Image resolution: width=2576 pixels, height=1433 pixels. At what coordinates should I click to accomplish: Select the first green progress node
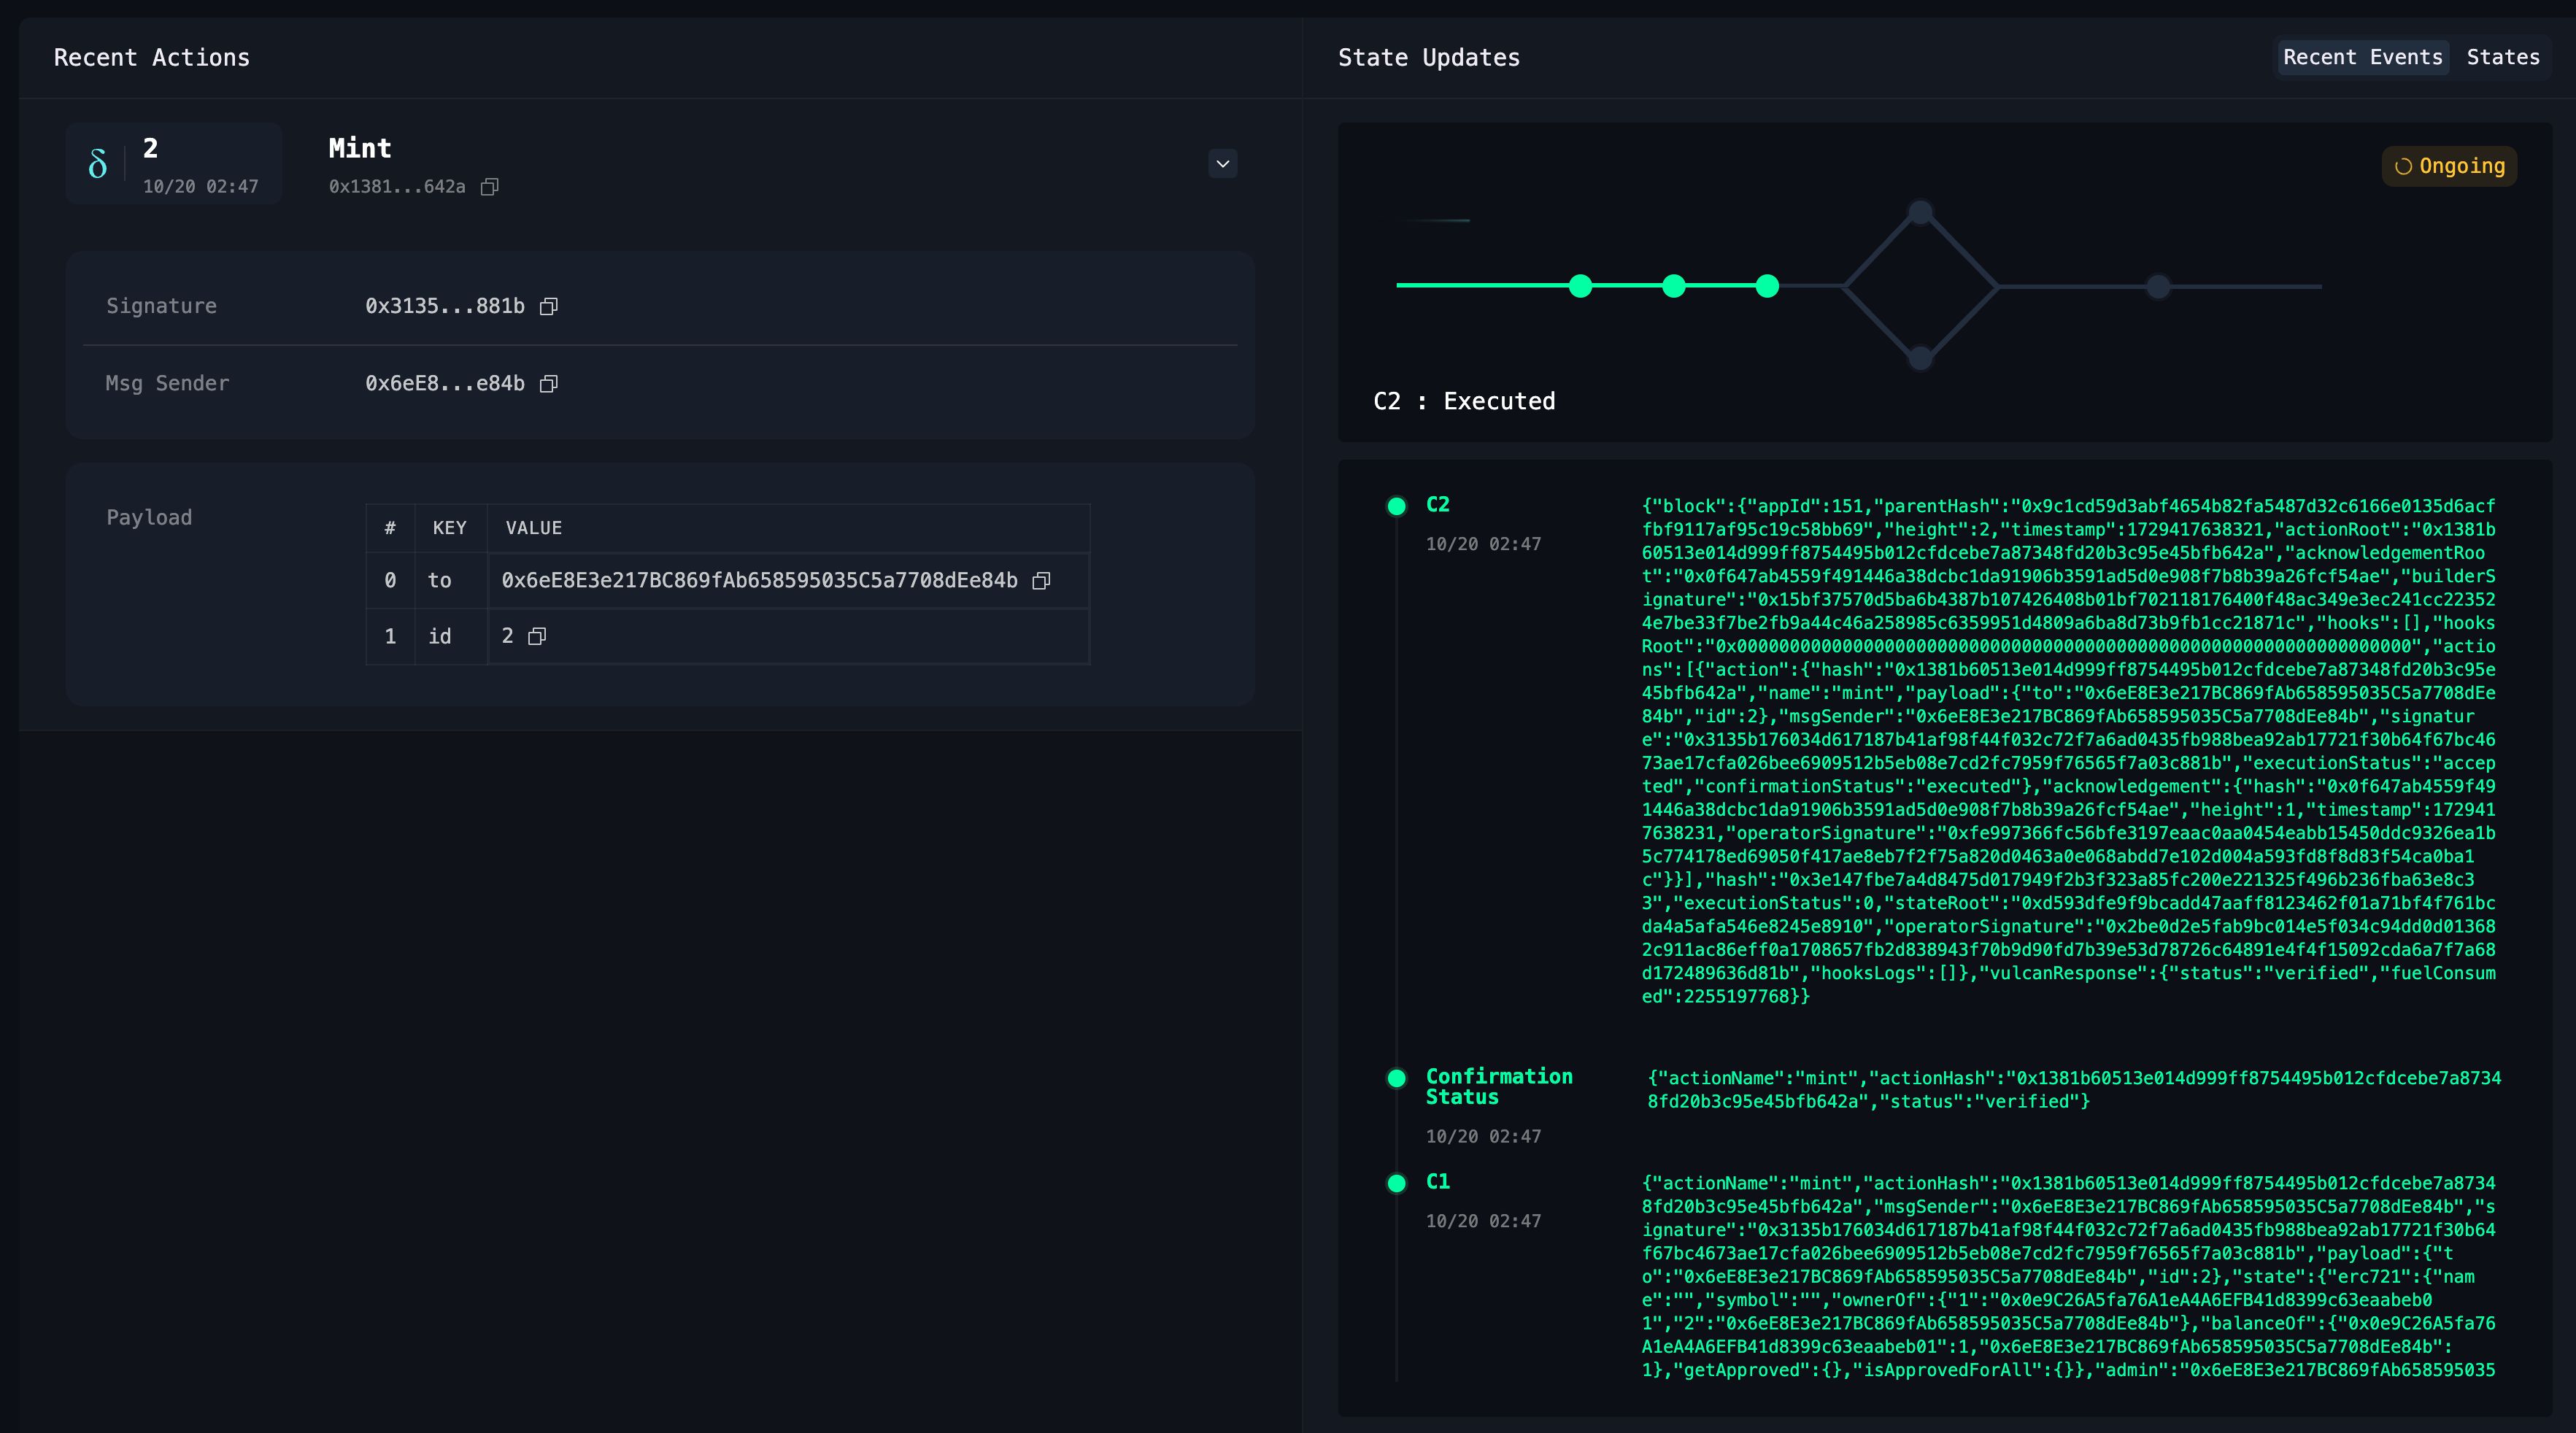coord(1580,287)
